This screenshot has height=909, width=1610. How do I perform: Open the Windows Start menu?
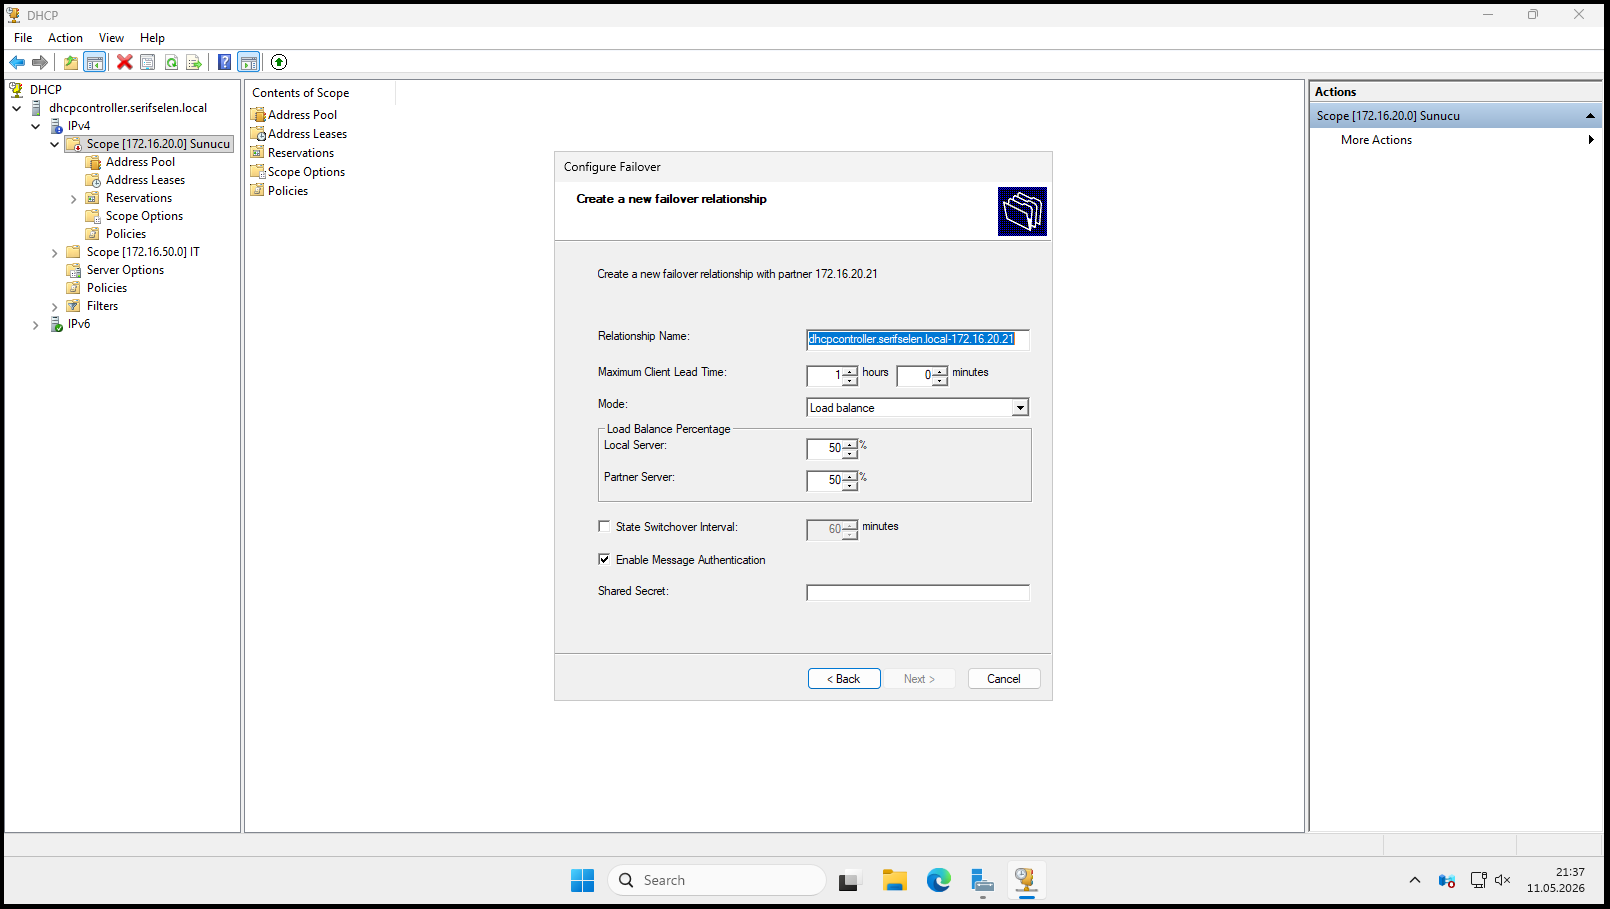[x=582, y=880]
